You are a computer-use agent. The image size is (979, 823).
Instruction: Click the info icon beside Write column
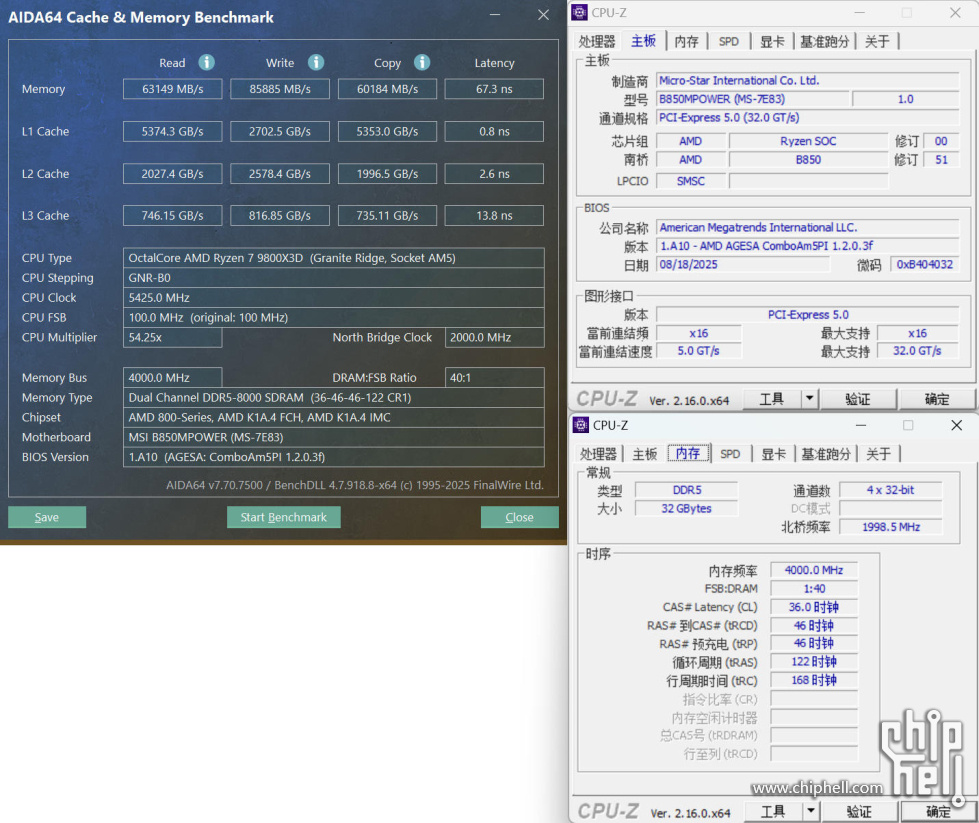(316, 63)
